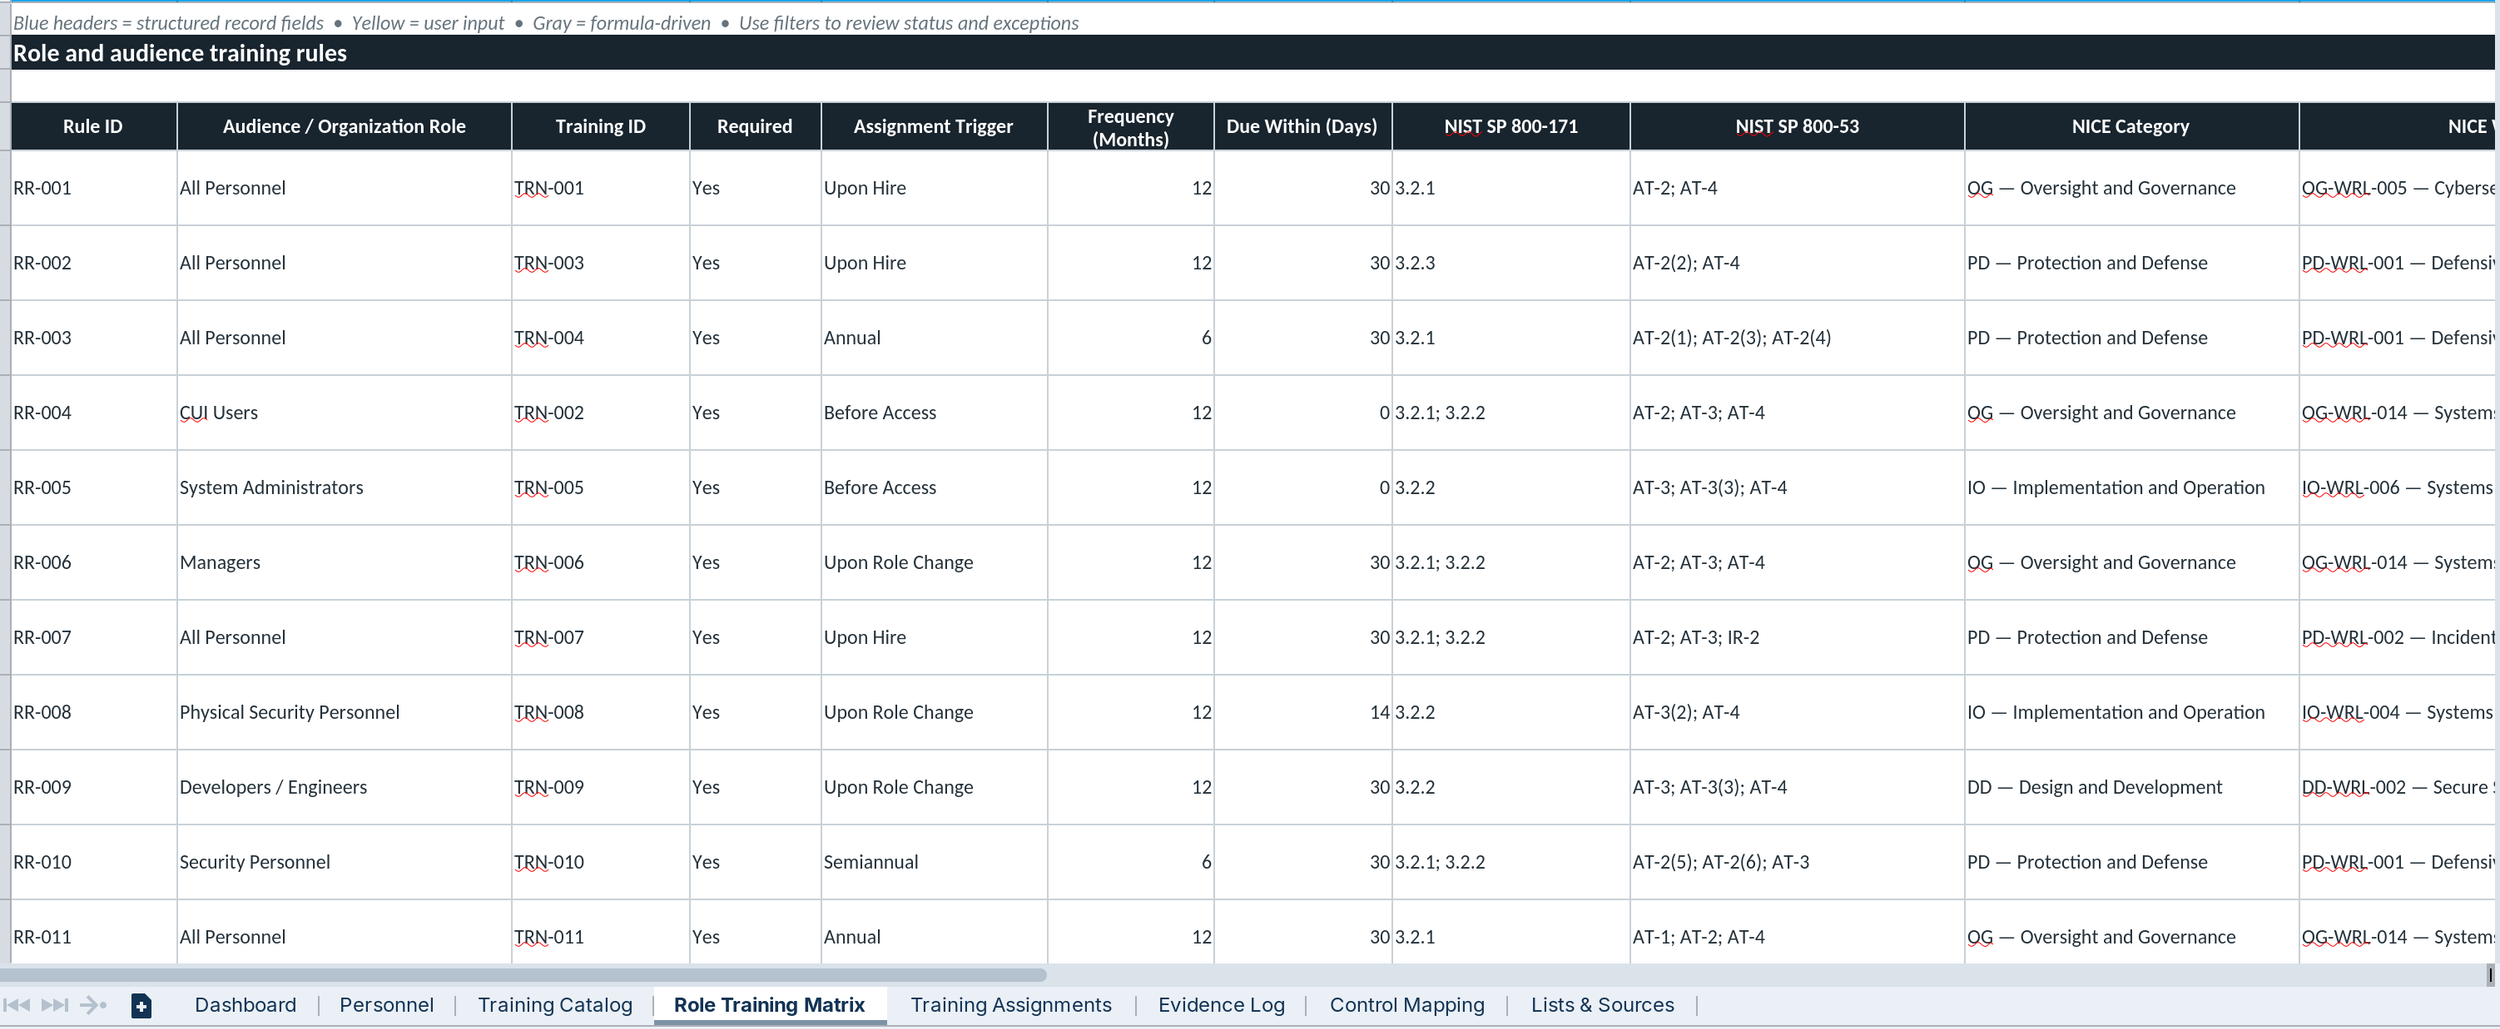
Task: Select the TRN-002 training ID cell
Action: [x=600, y=412]
